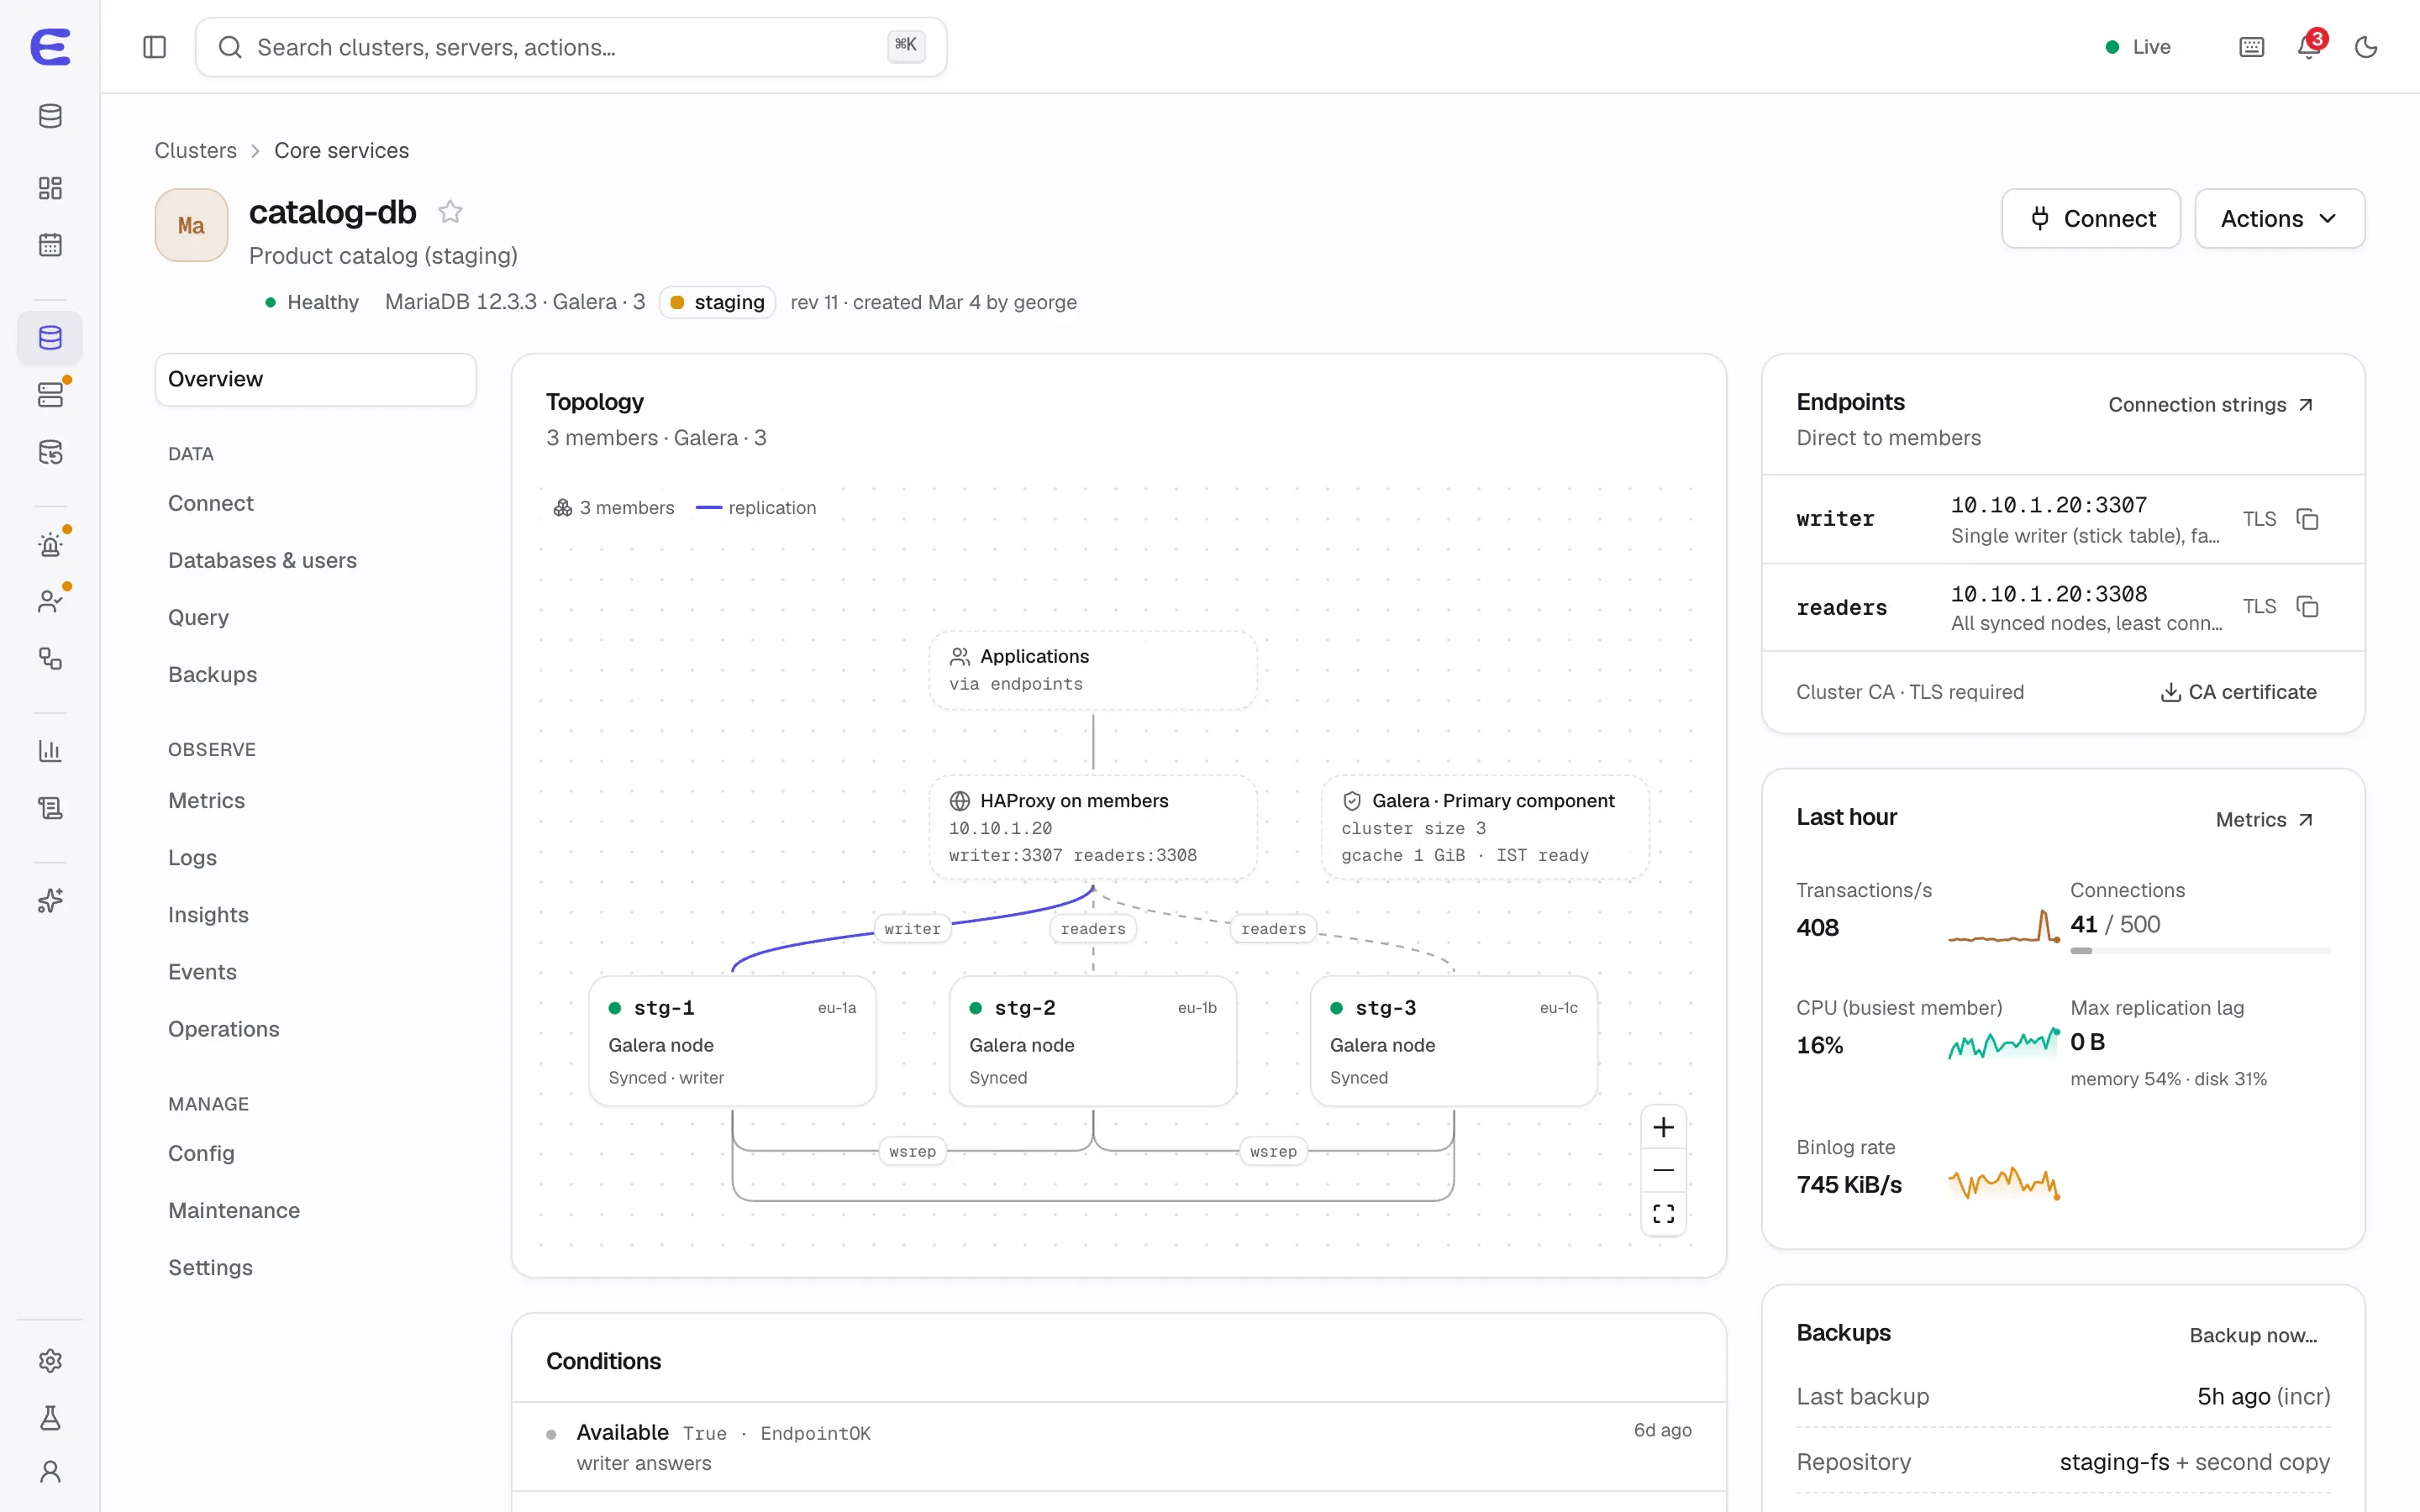Select the stg-1 Galera node card

[x=732, y=1041]
